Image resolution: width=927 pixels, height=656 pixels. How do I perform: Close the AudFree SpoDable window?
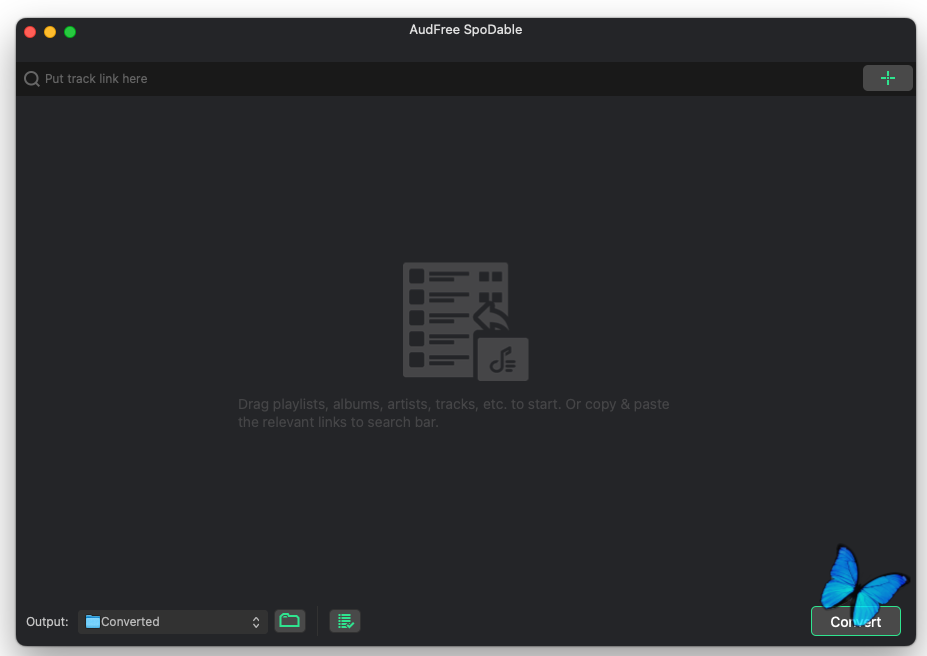pos(30,32)
